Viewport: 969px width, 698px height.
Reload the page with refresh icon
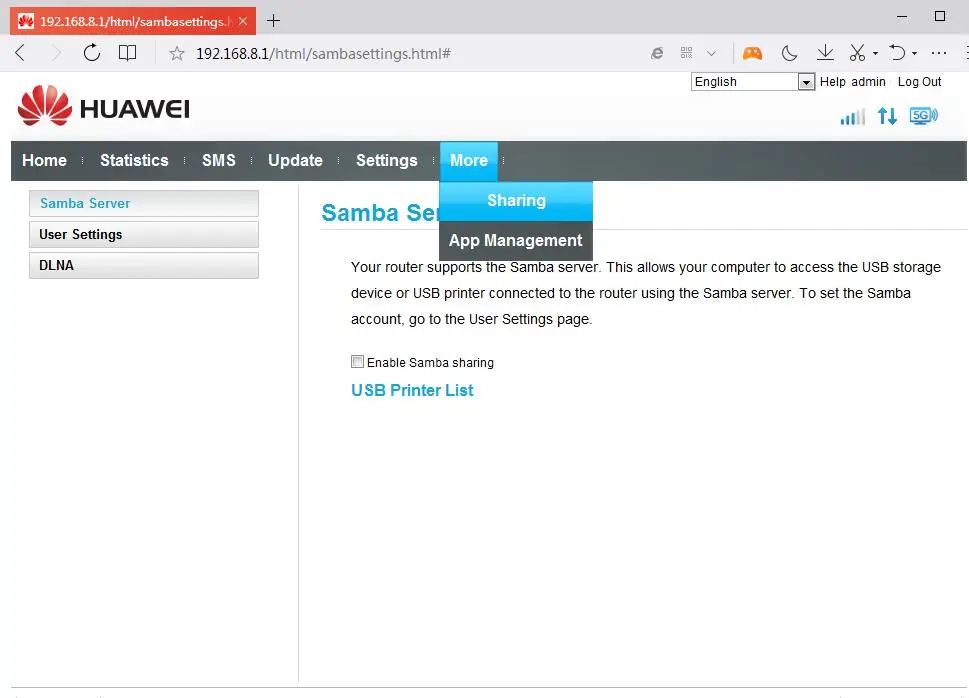pyautogui.click(x=91, y=53)
